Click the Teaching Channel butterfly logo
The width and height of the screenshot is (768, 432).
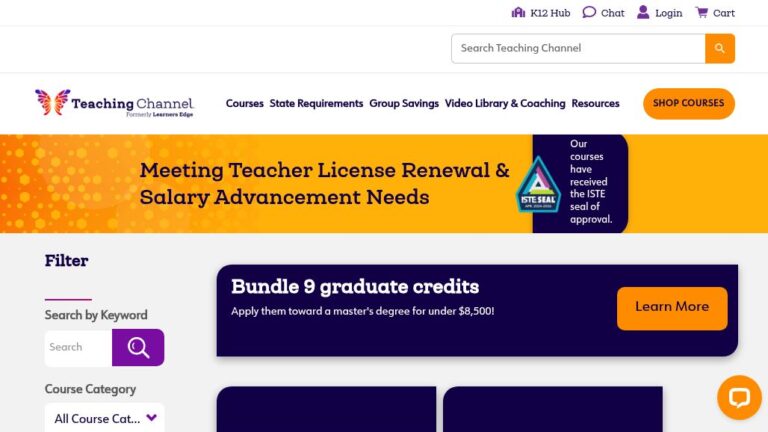114,103
